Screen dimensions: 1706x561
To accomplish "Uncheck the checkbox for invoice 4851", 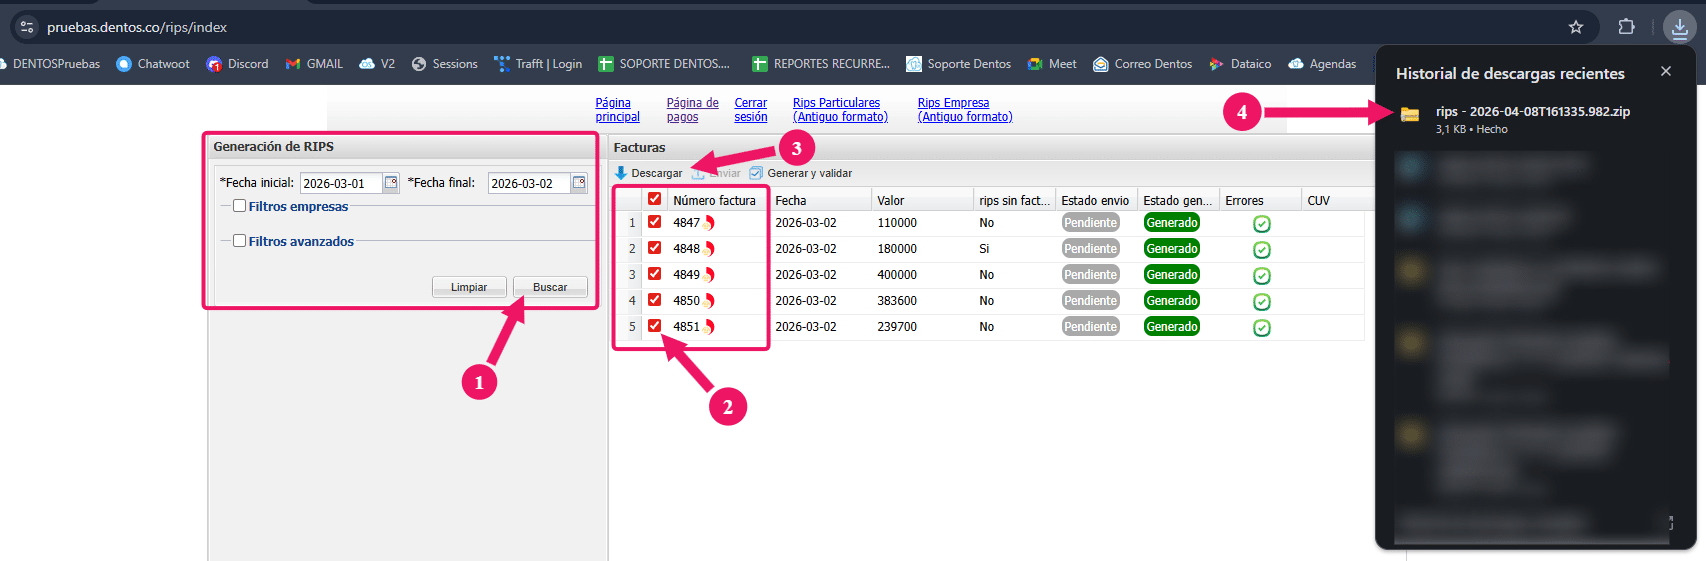I will click(654, 326).
